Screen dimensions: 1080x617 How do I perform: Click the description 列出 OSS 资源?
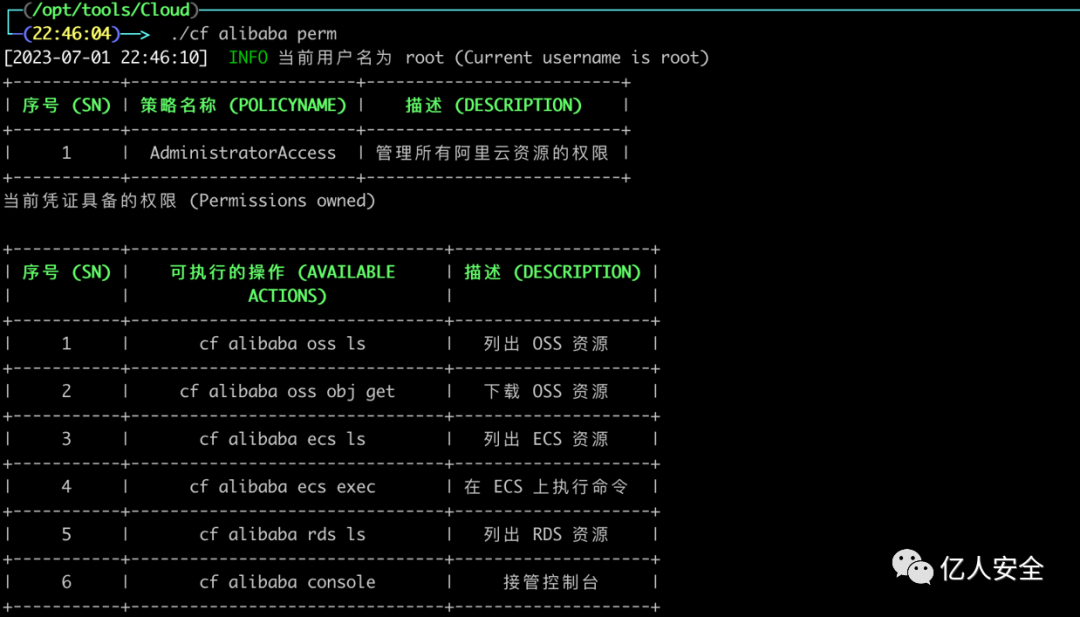[x=546, y=344]
